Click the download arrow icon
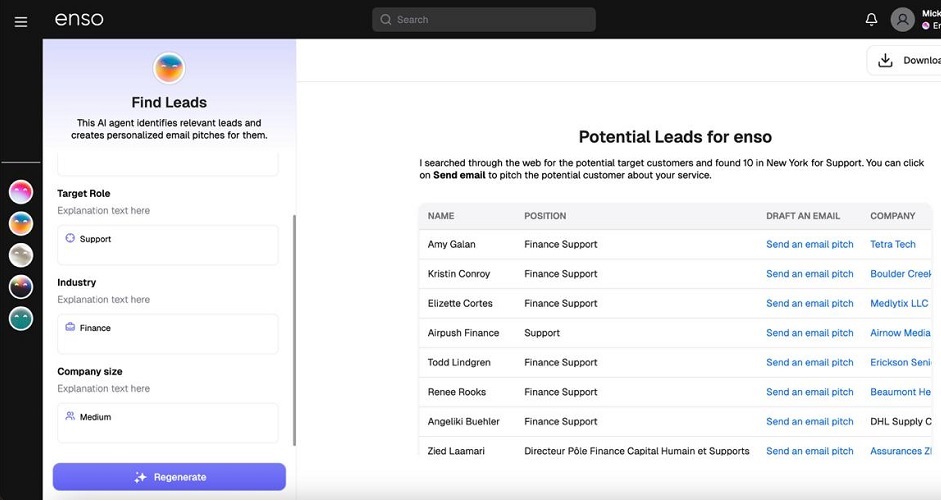The width and height of the screenshot is (941, 500). tap(885, 60)
